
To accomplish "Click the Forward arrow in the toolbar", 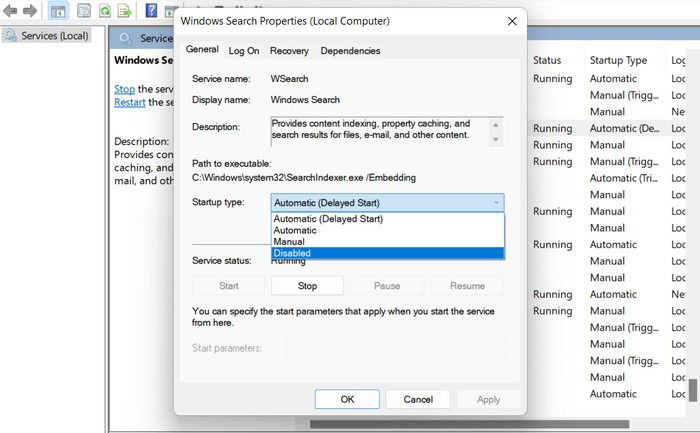I will click(30, 10).
